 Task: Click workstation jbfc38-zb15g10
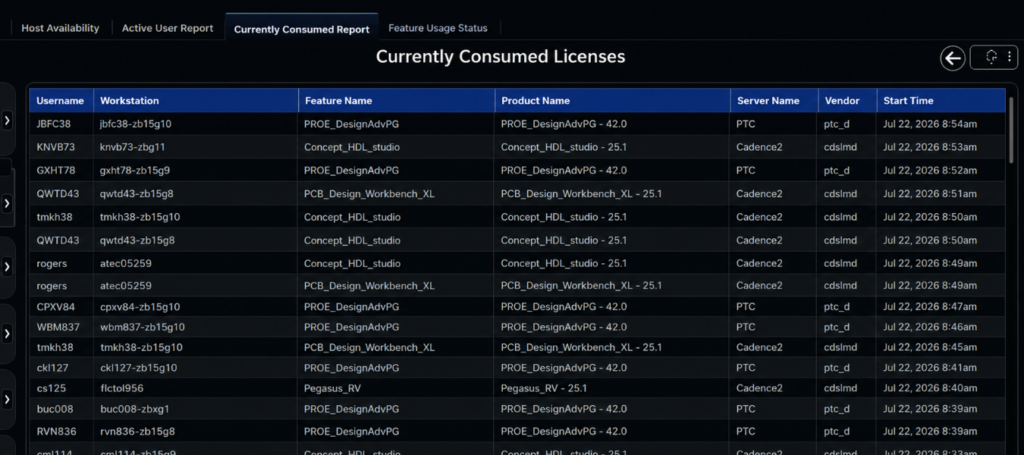tap(136, 123)
